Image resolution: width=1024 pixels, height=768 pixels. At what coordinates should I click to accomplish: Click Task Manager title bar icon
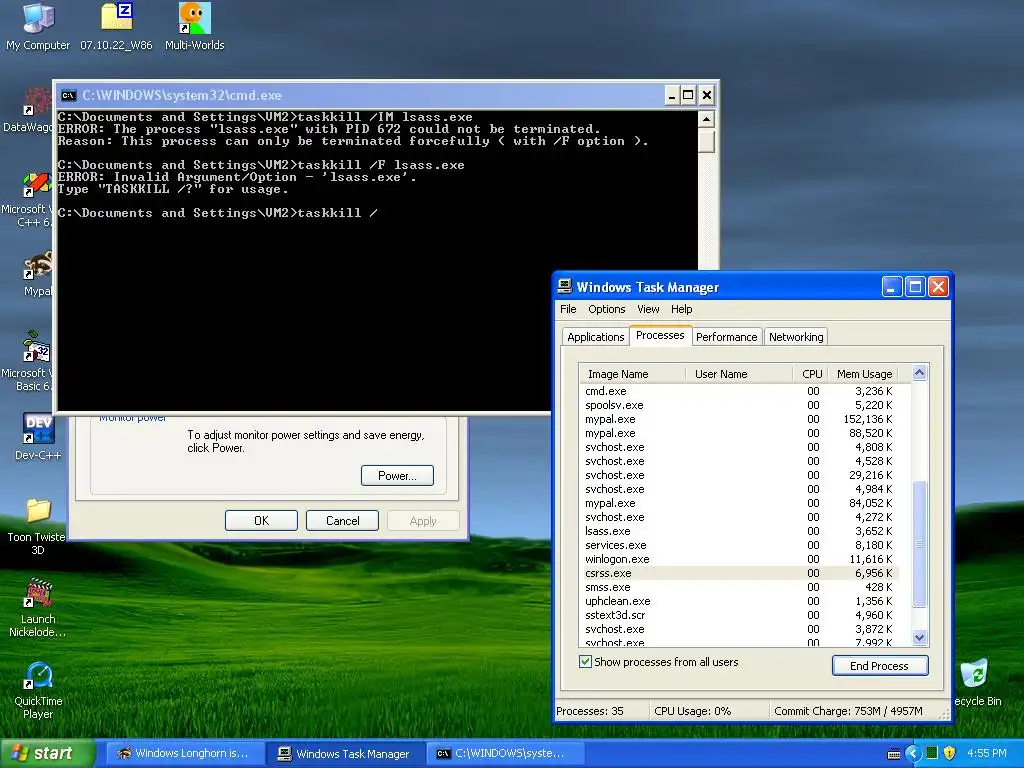(x=564, y=287)
